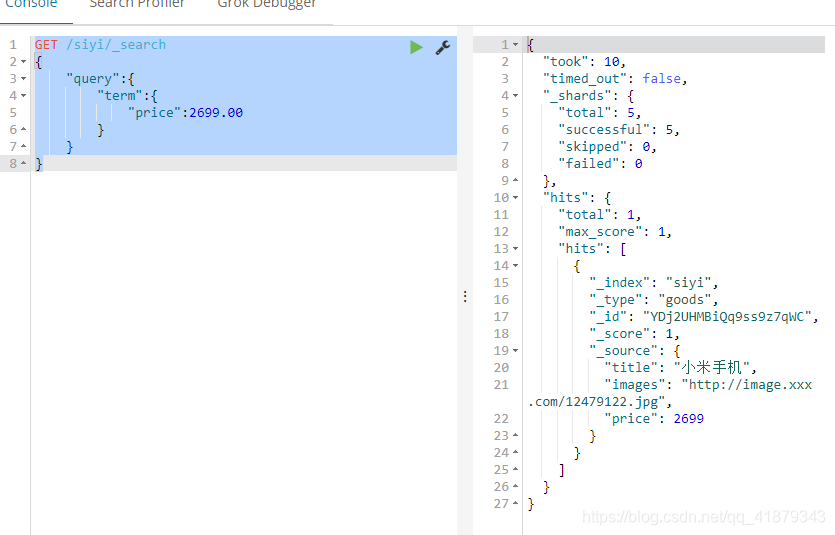Collapse request editor line 2 fold arrow
The height and width of the screenshot is (535, 835).
[x=23, y=62]
